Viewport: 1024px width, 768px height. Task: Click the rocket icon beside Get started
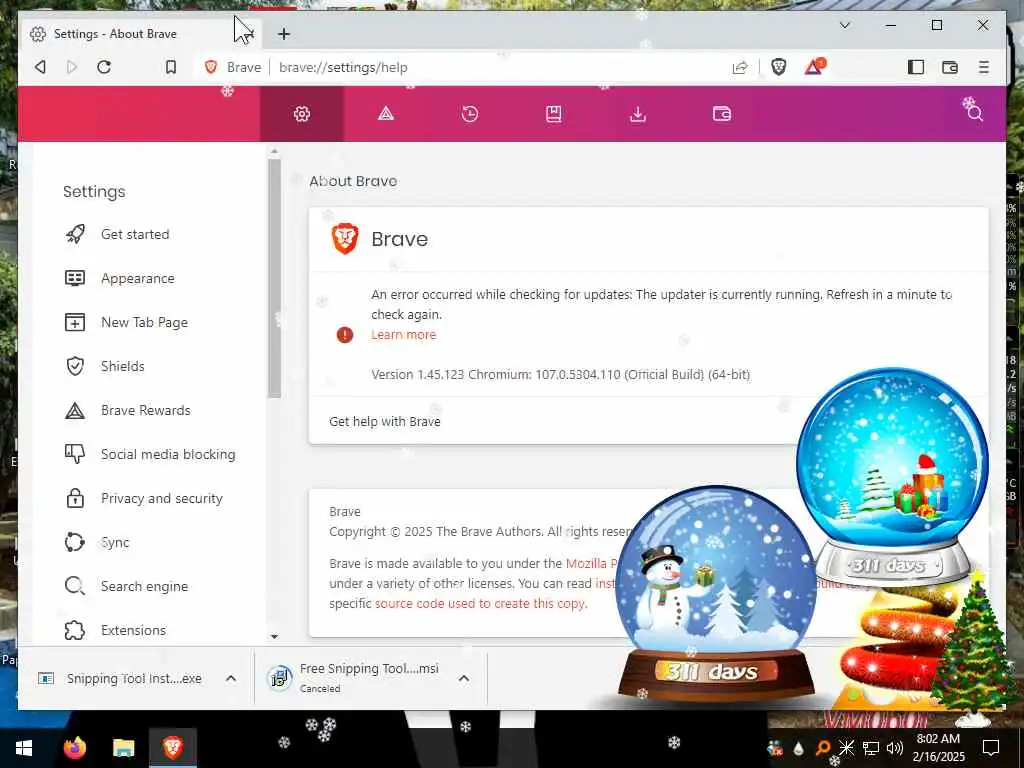(75, 234)
